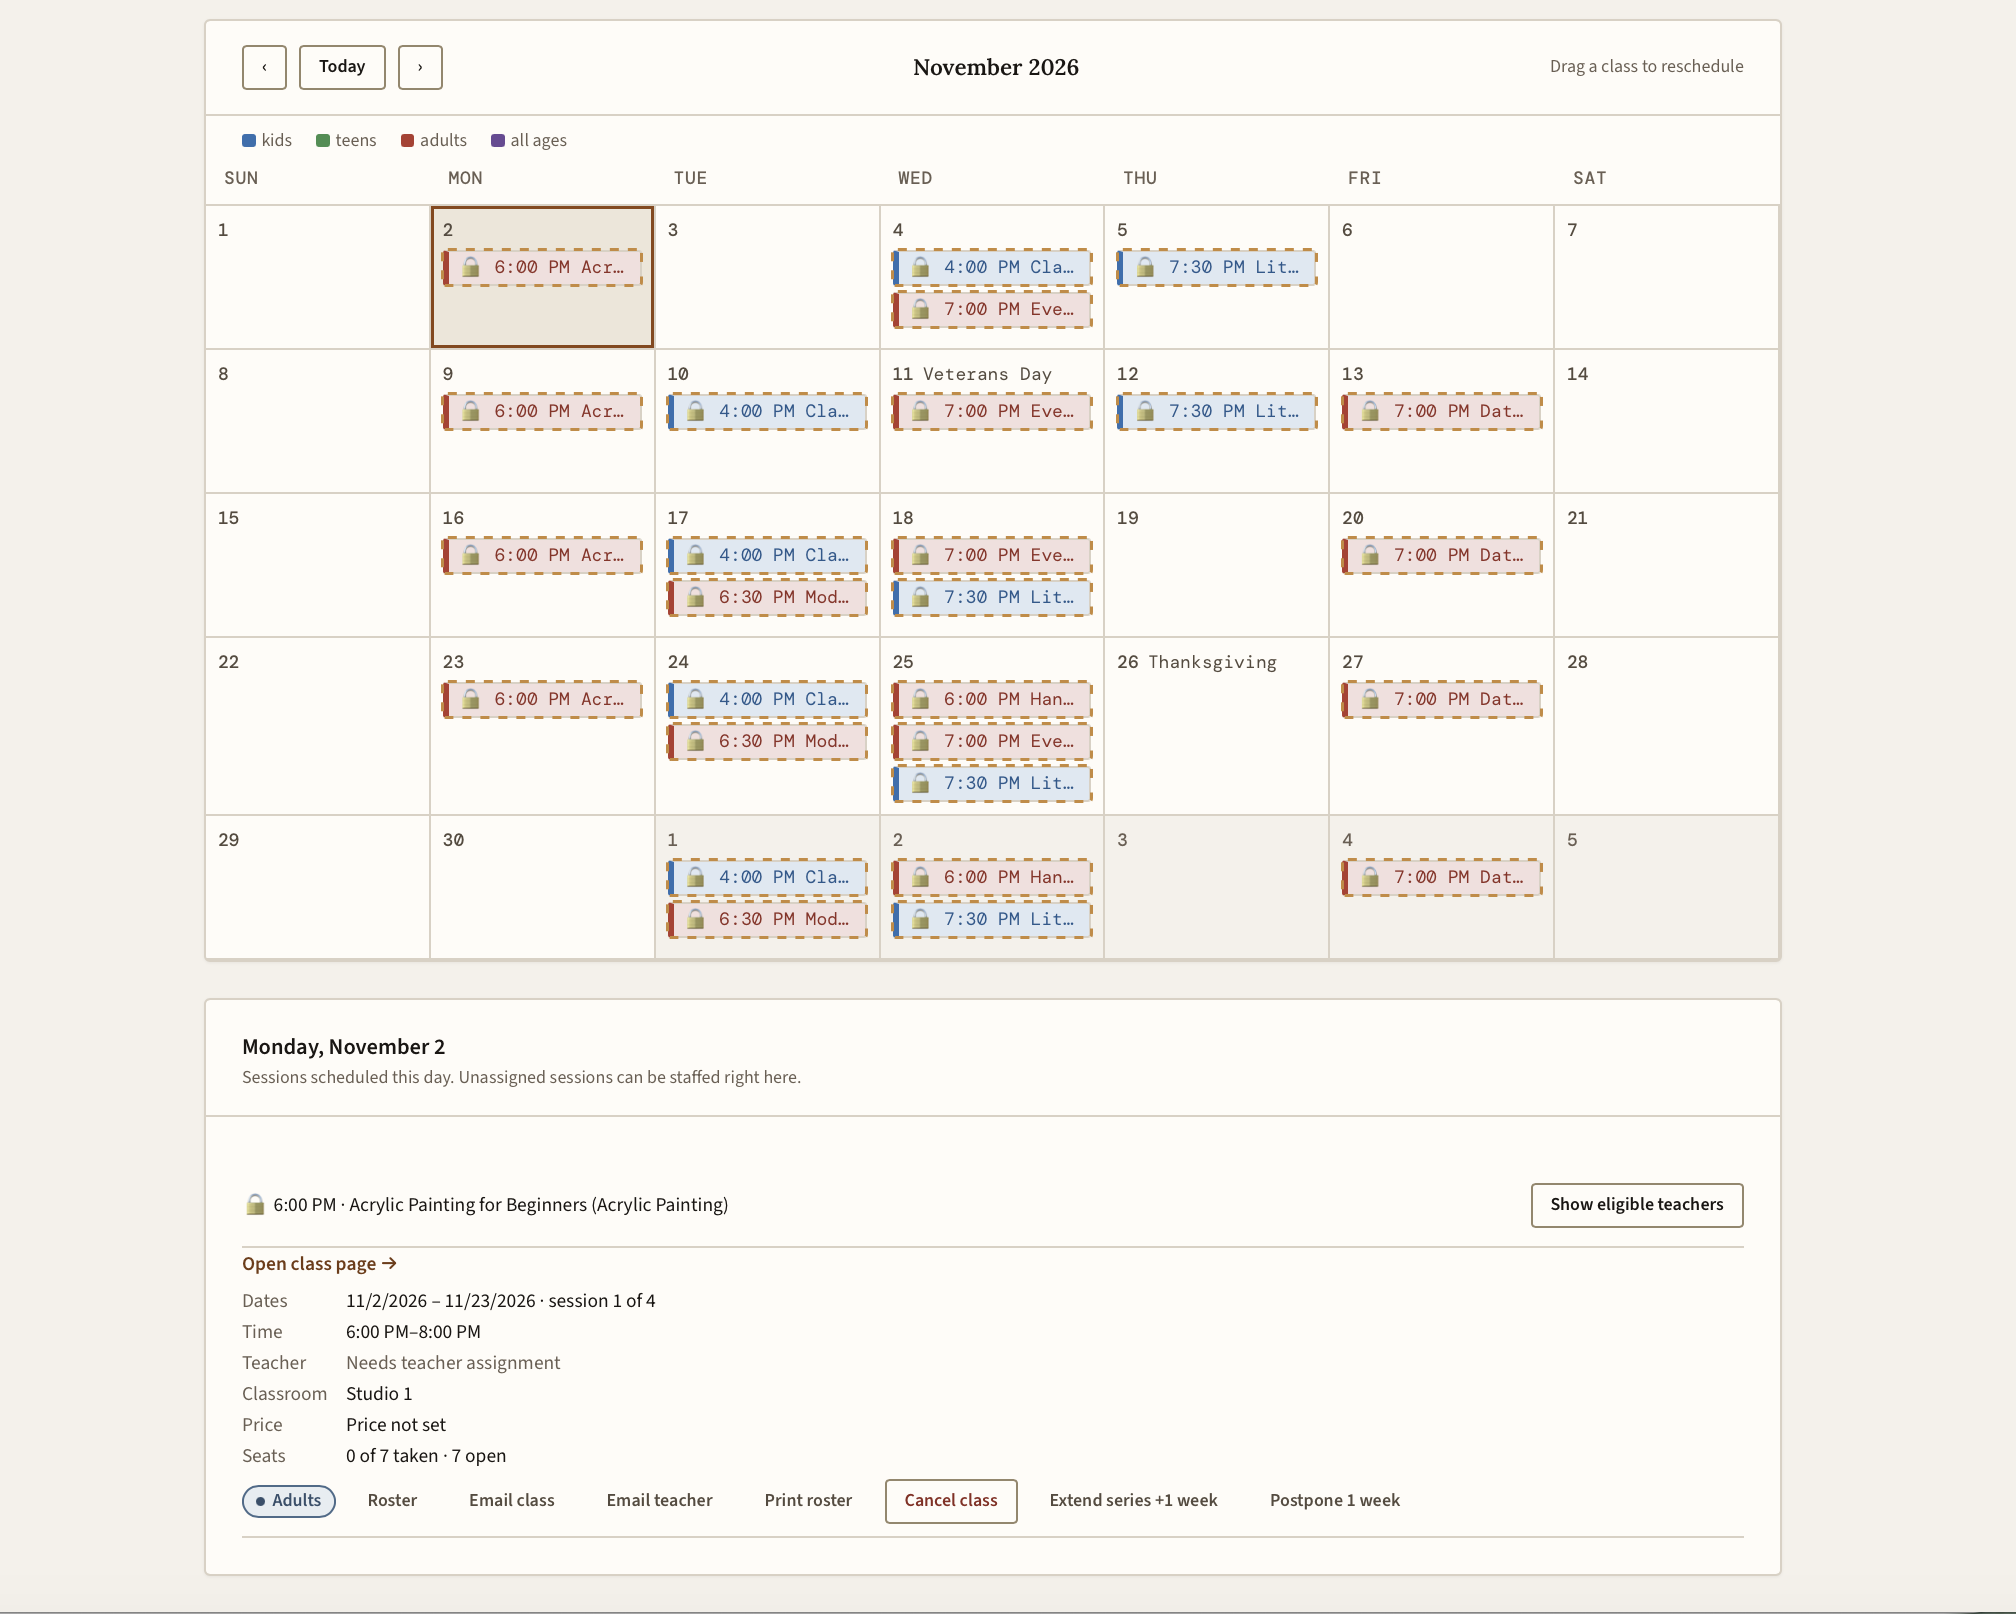Click the all ages legend swatch
The width and height of the screenshot is (2016, 1614).
pyautogui.click(x=498, y=140)
